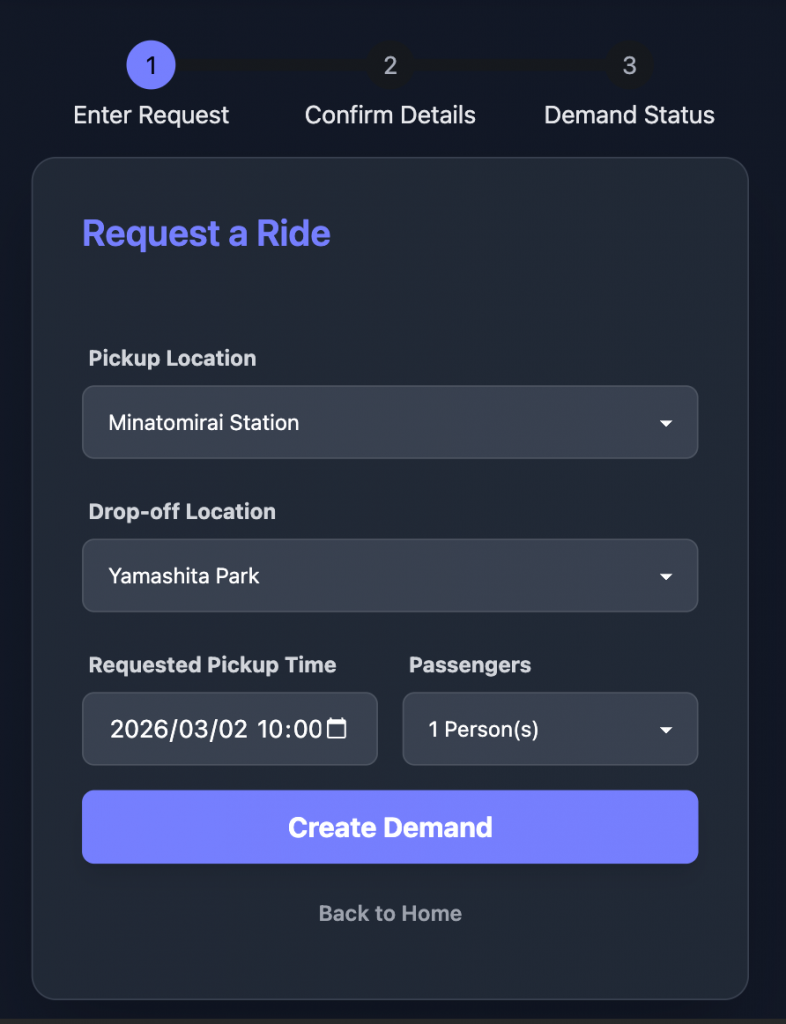Viewport: 786px width, 1024px height.
Task: Go to the Confirm Details step label
Action: coord(390,115)
